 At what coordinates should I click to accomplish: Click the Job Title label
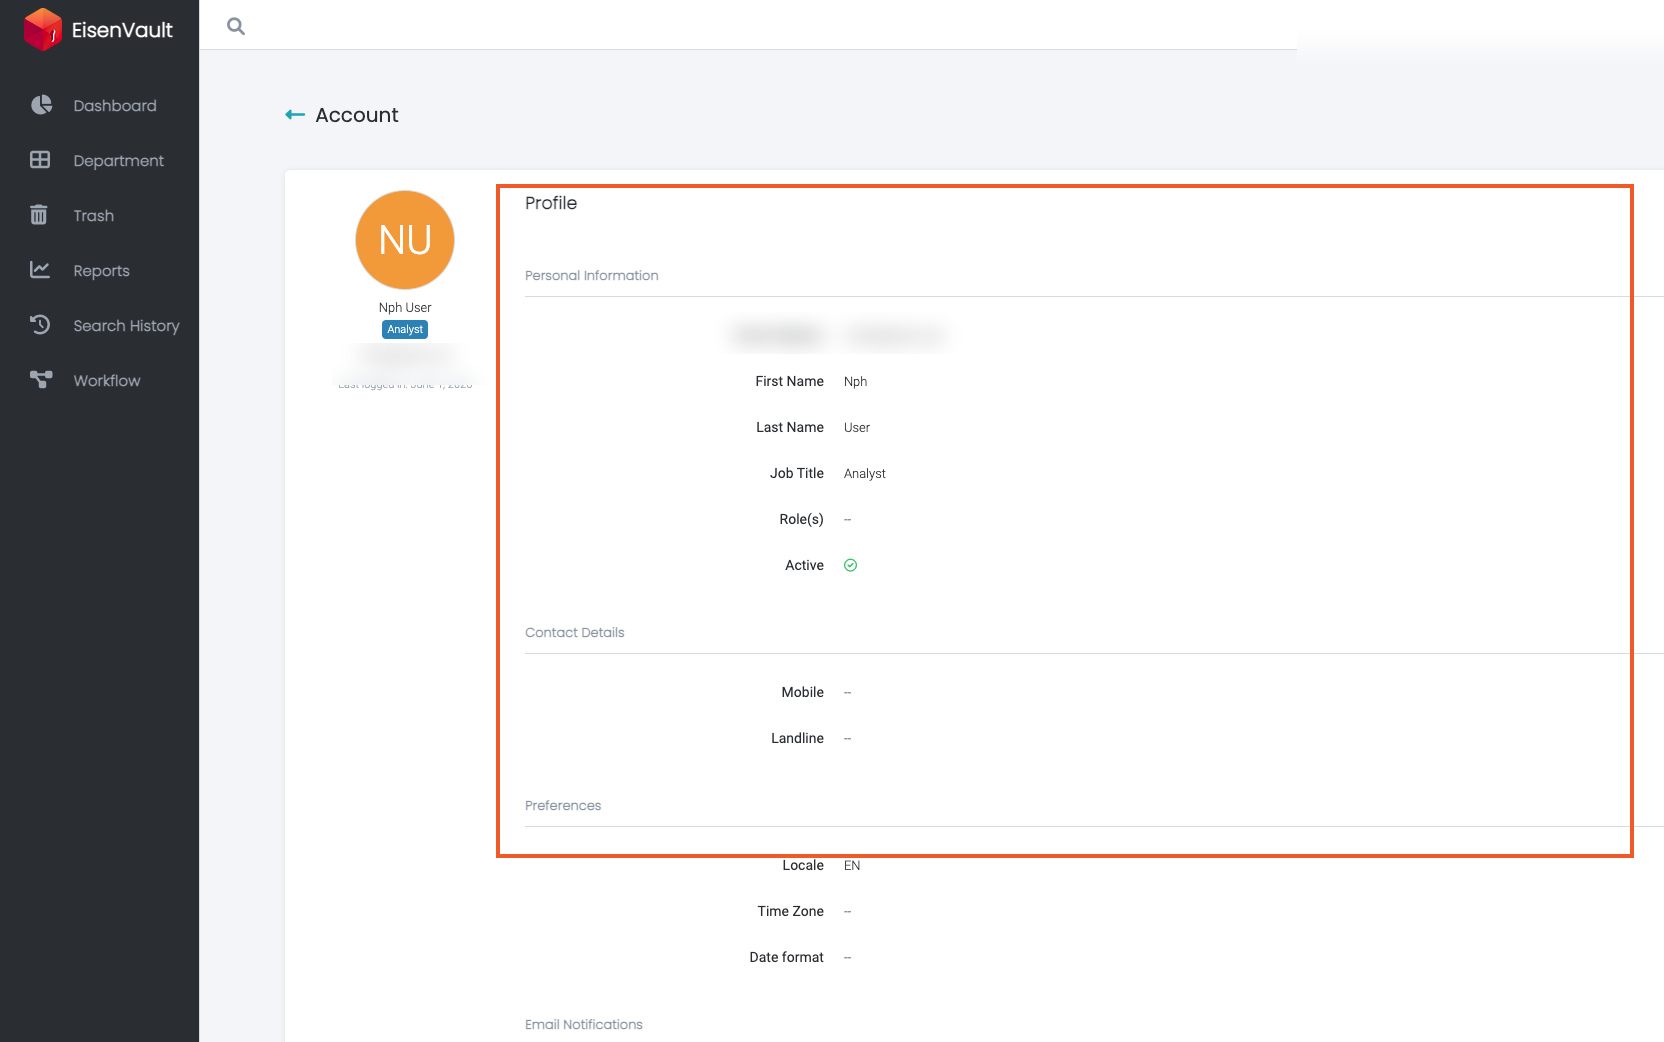(x=796, y=473)
